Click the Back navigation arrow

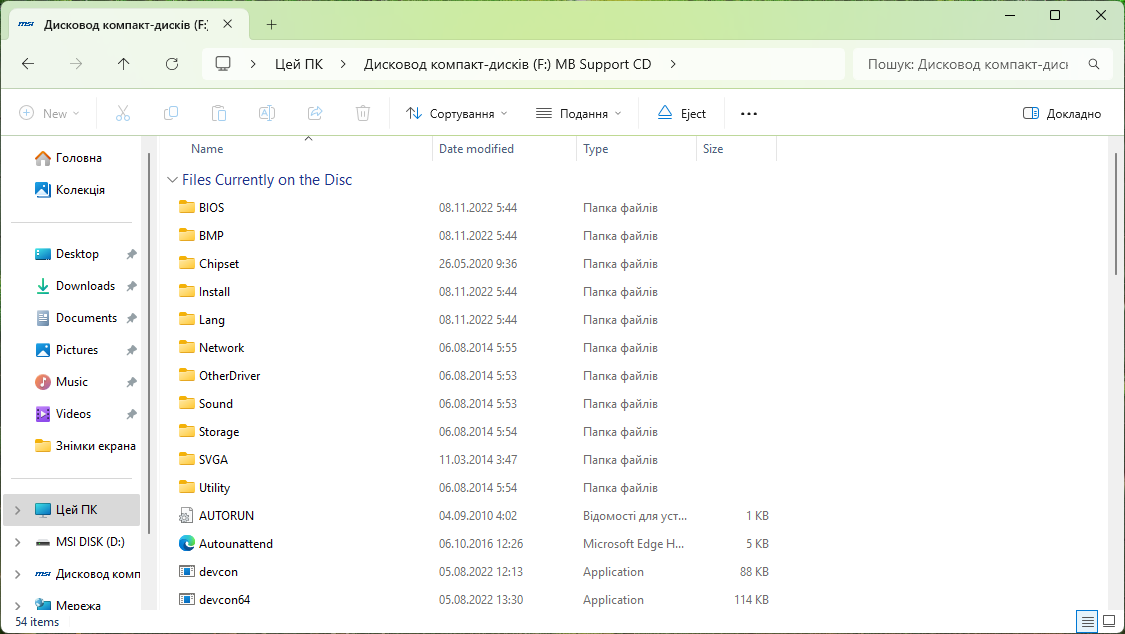(x=28, y=64)
